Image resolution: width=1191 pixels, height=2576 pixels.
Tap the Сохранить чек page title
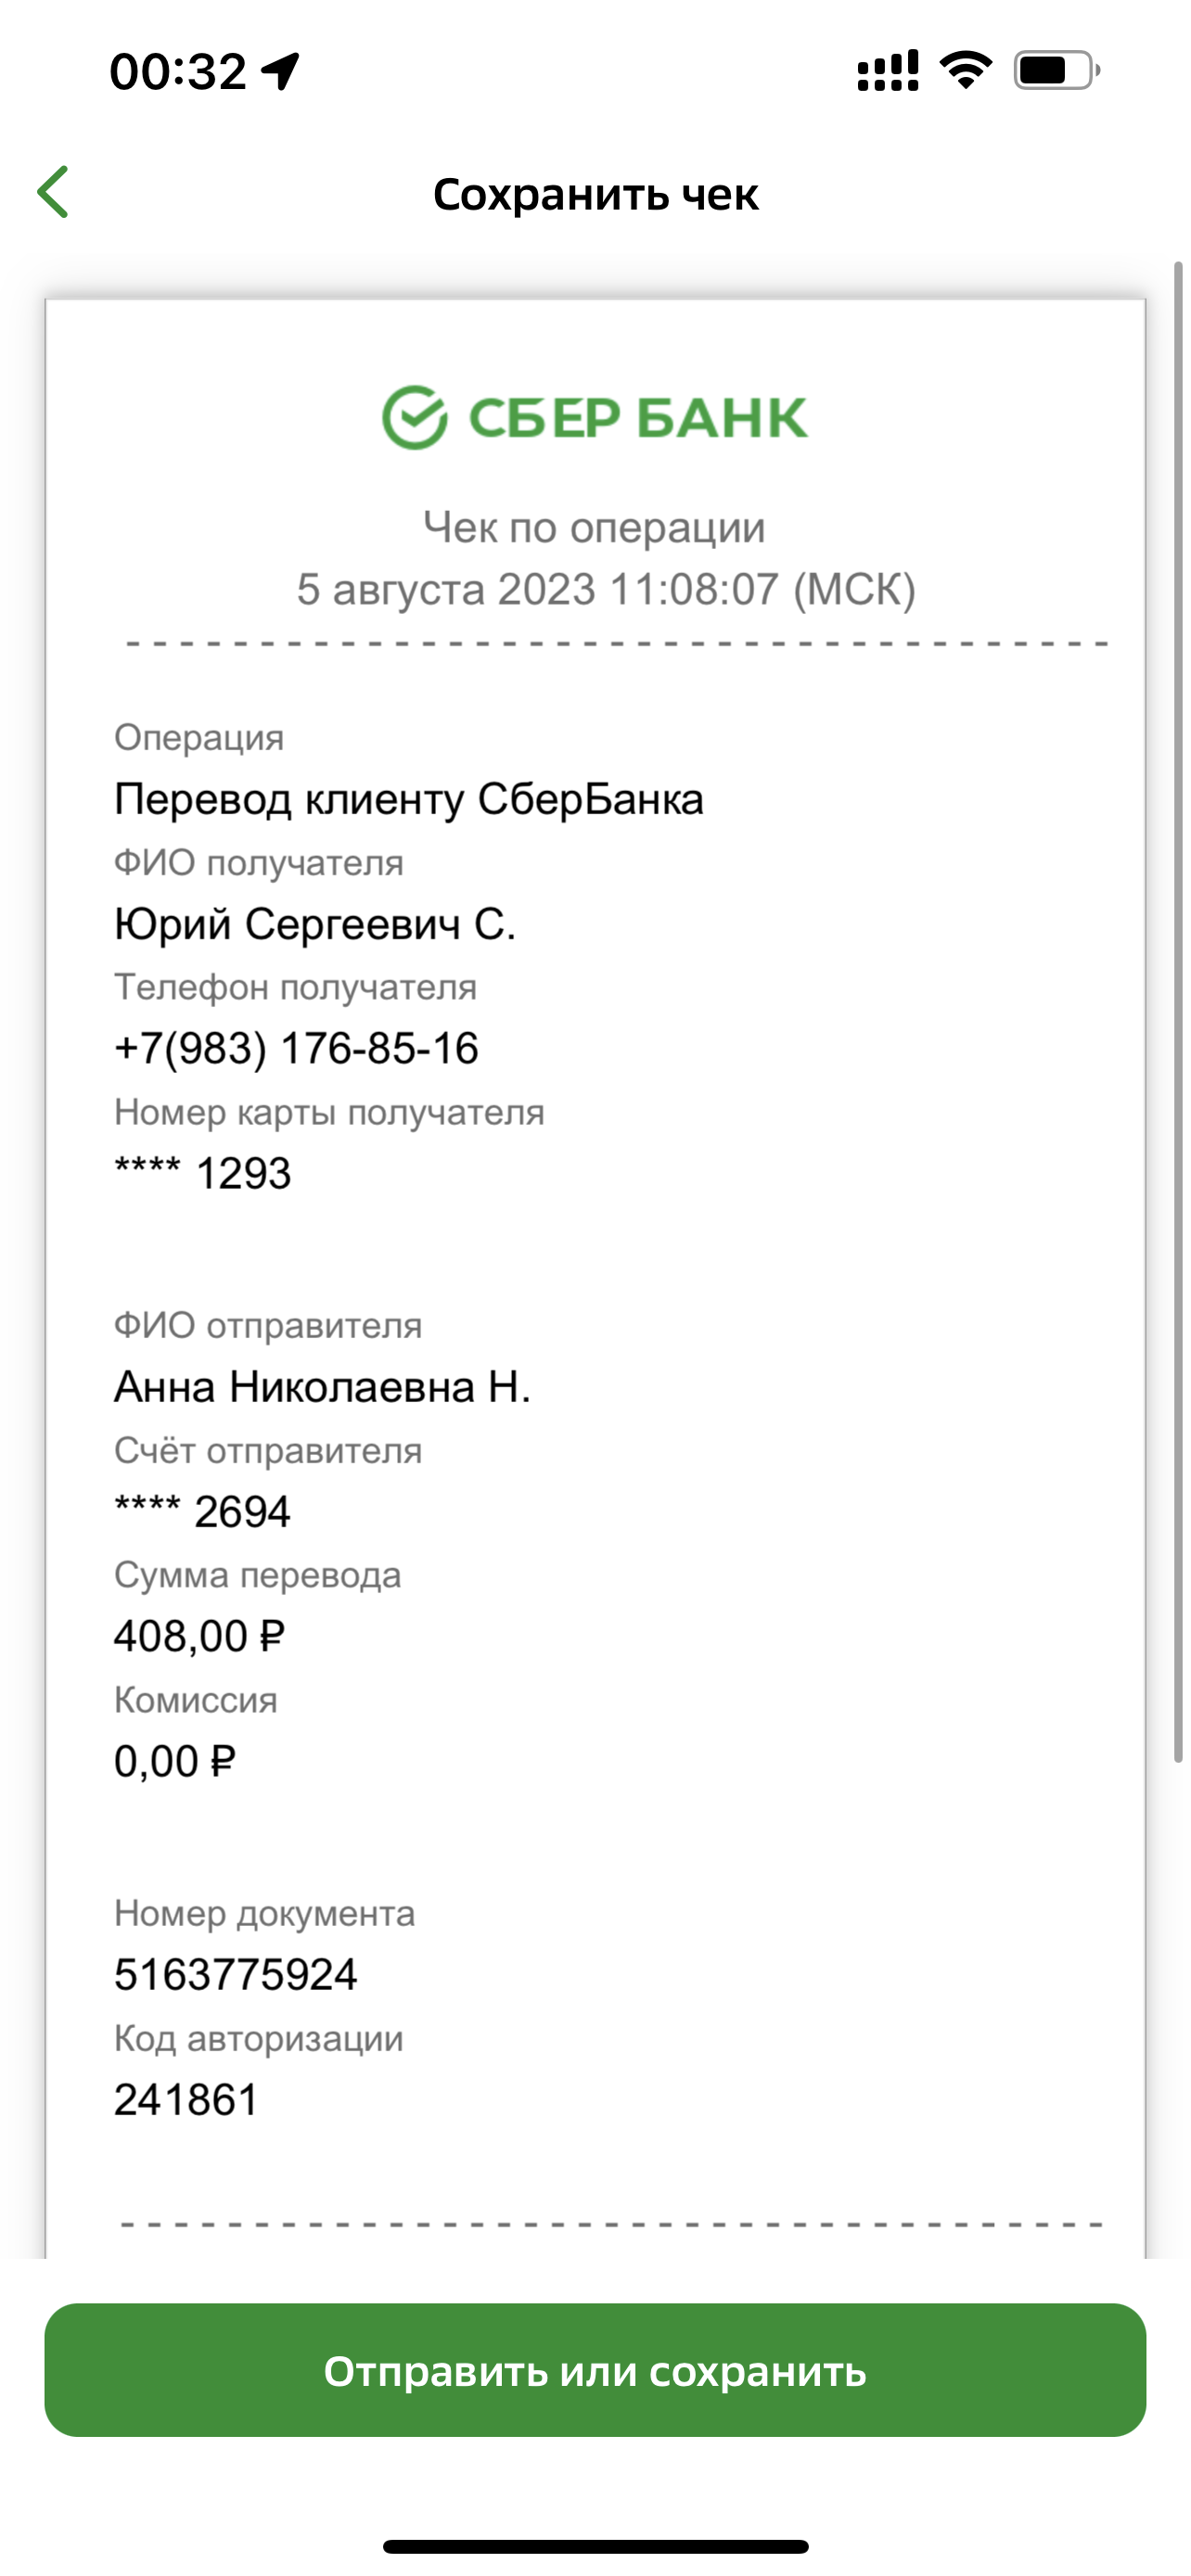596,194
